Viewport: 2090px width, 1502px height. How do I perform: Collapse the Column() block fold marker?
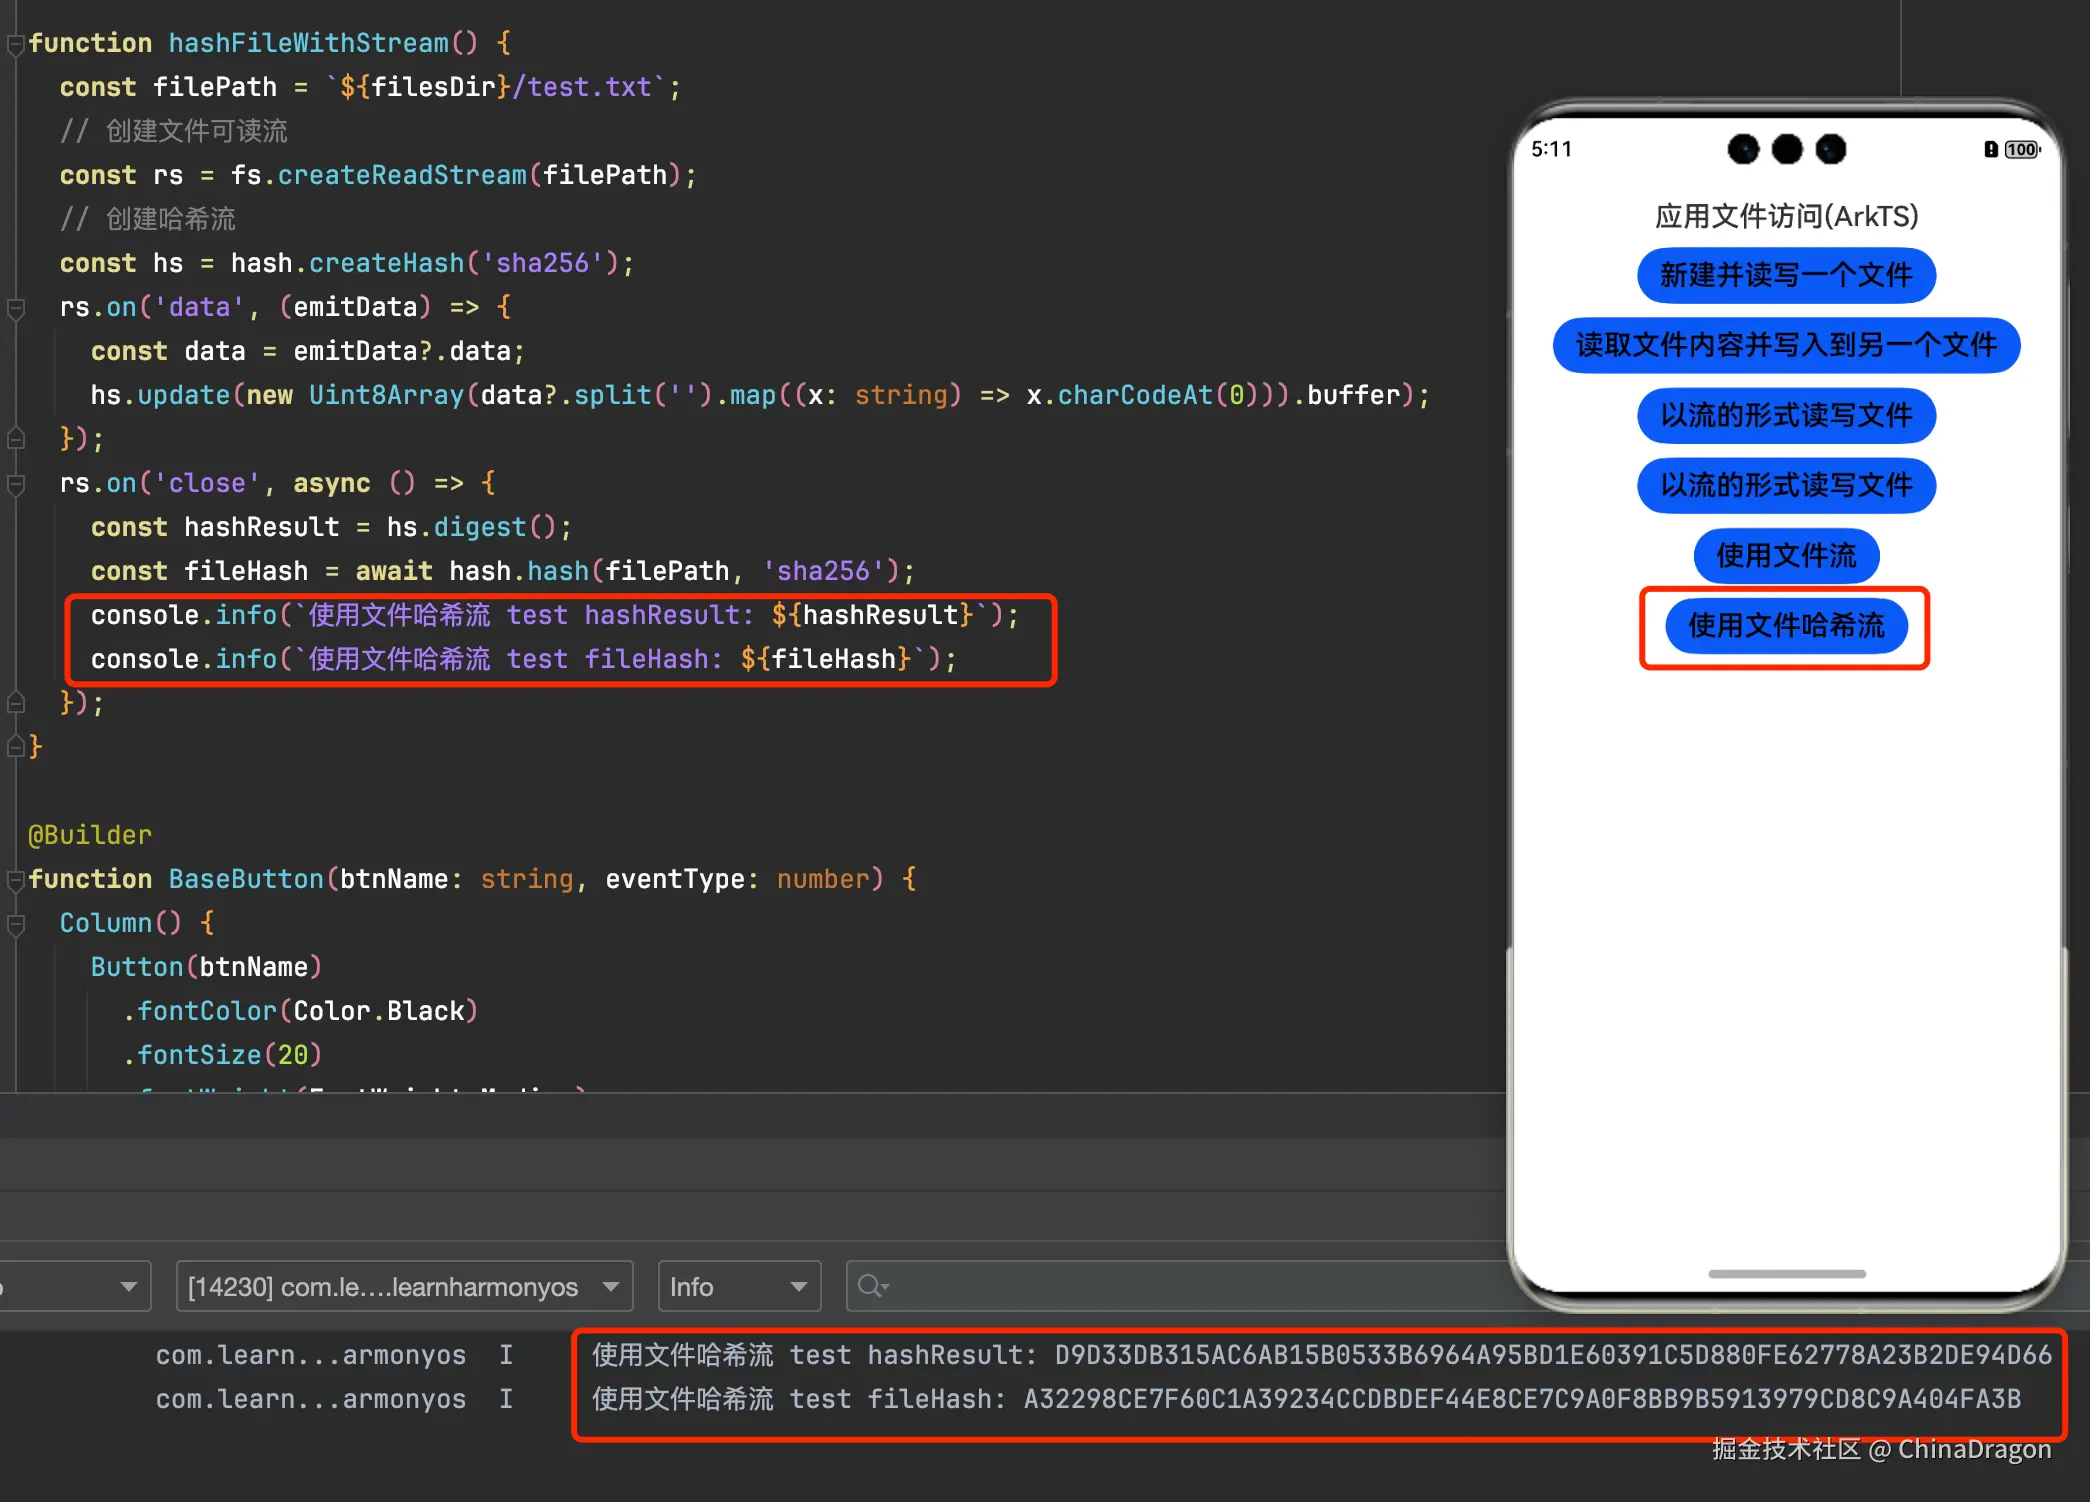point(15,924)
